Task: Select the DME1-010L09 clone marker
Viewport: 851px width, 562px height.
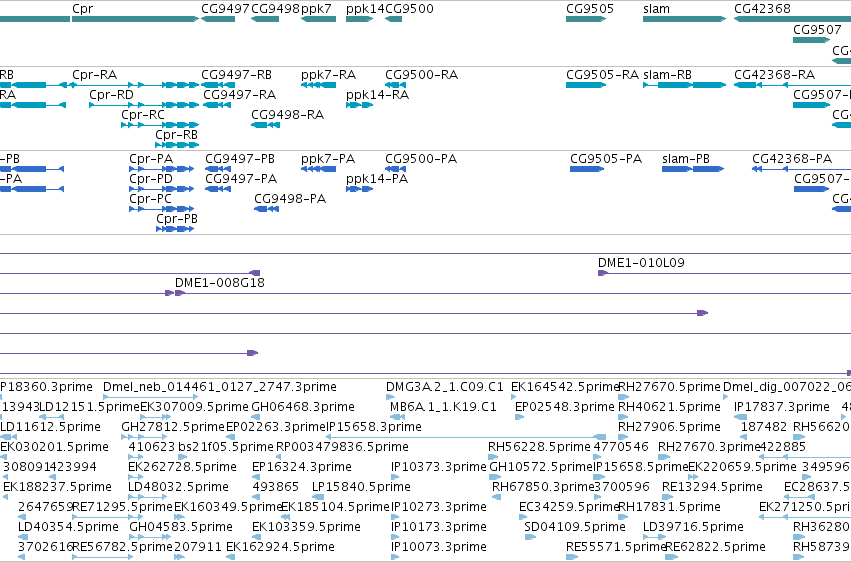Action: point(602,273)
